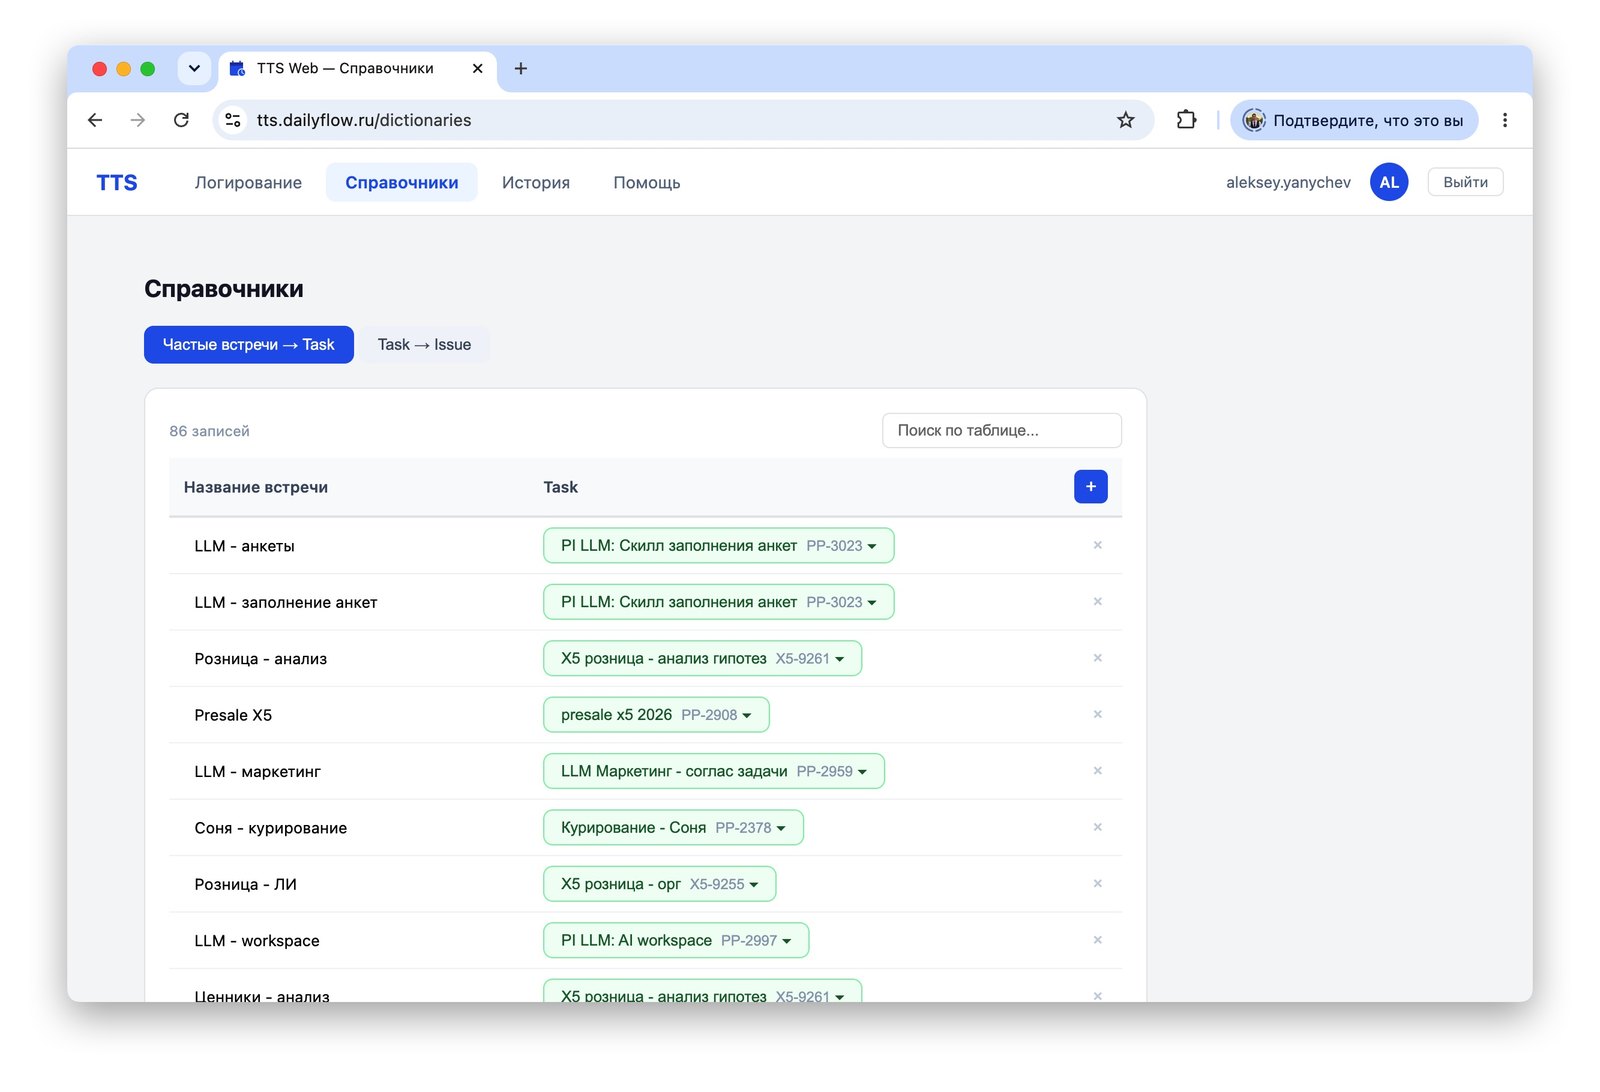
Task: Switch to Частые встречи → Task tab
Action: [x=249, y=345]
